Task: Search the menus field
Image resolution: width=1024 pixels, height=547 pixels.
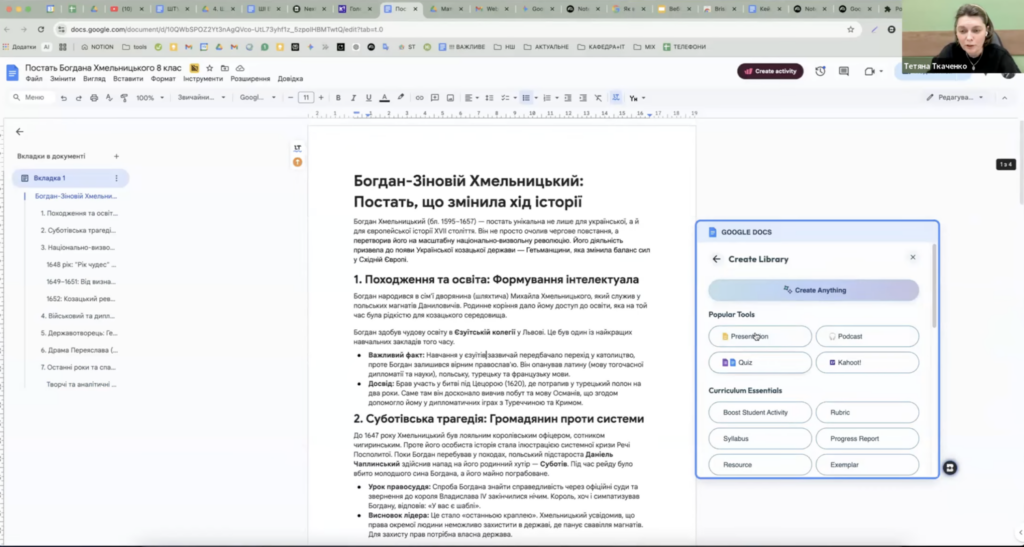Action: click(29, 98)
